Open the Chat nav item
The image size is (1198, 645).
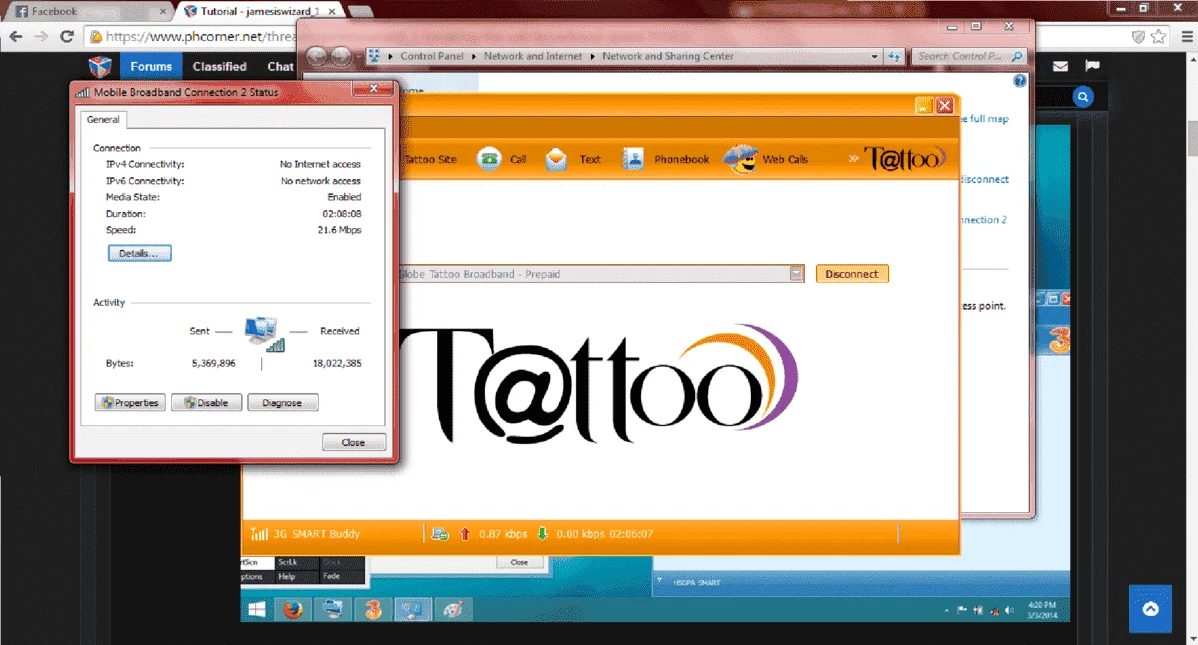(280, 66)
